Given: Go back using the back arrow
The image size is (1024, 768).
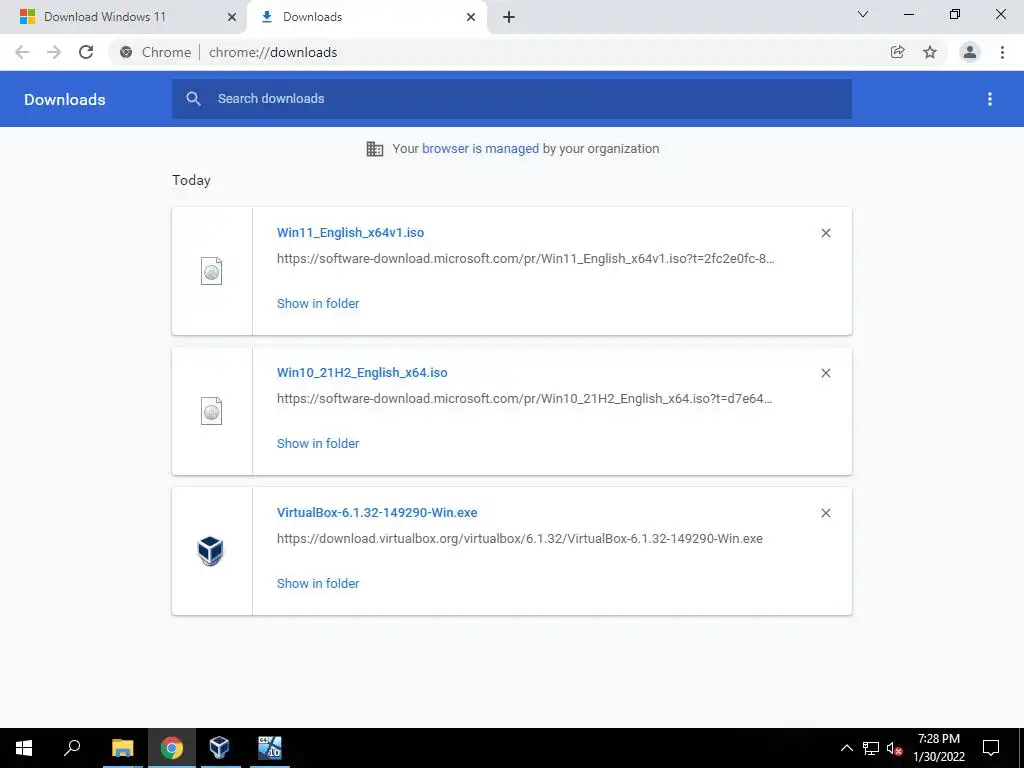Looking at the screenshot, I should click(22, 52).
